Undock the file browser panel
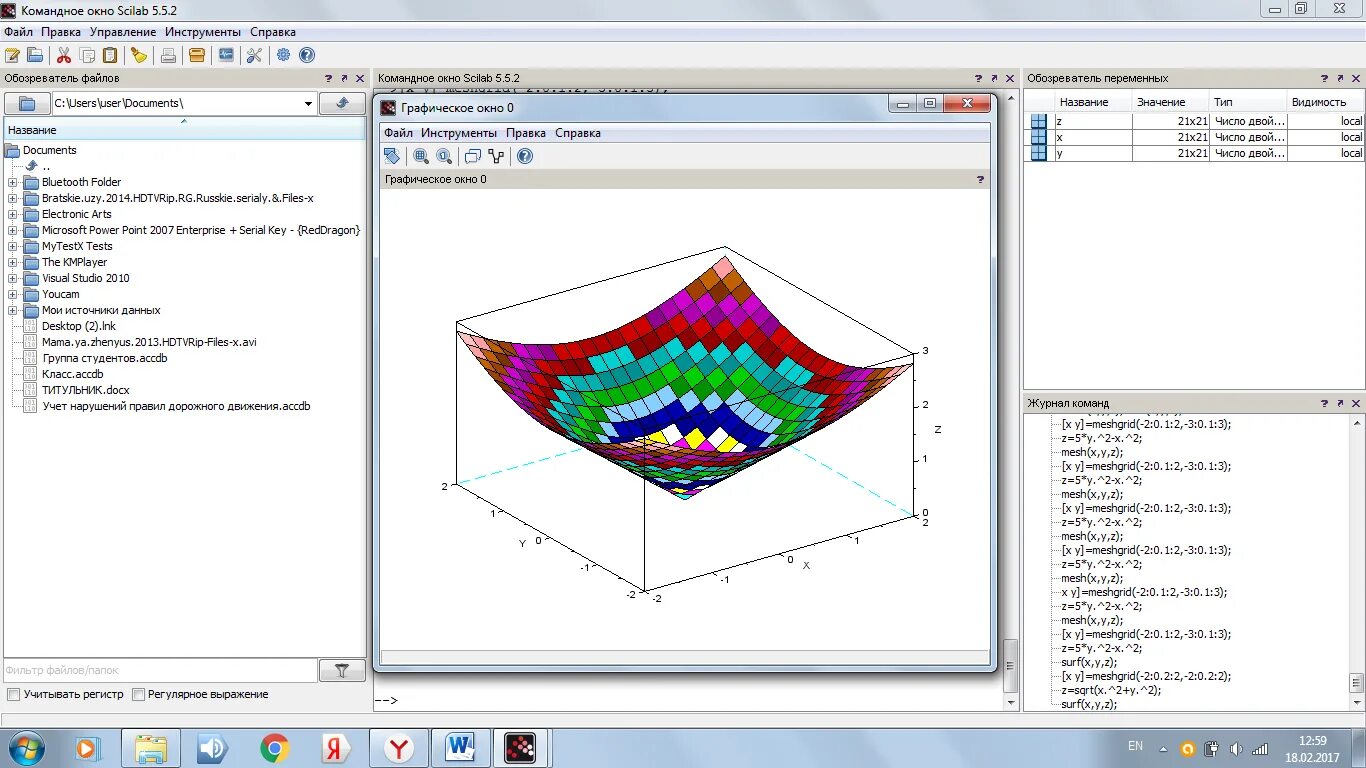Image resolution: width=1366 pixels, height=768 pixels. (344, 78)
